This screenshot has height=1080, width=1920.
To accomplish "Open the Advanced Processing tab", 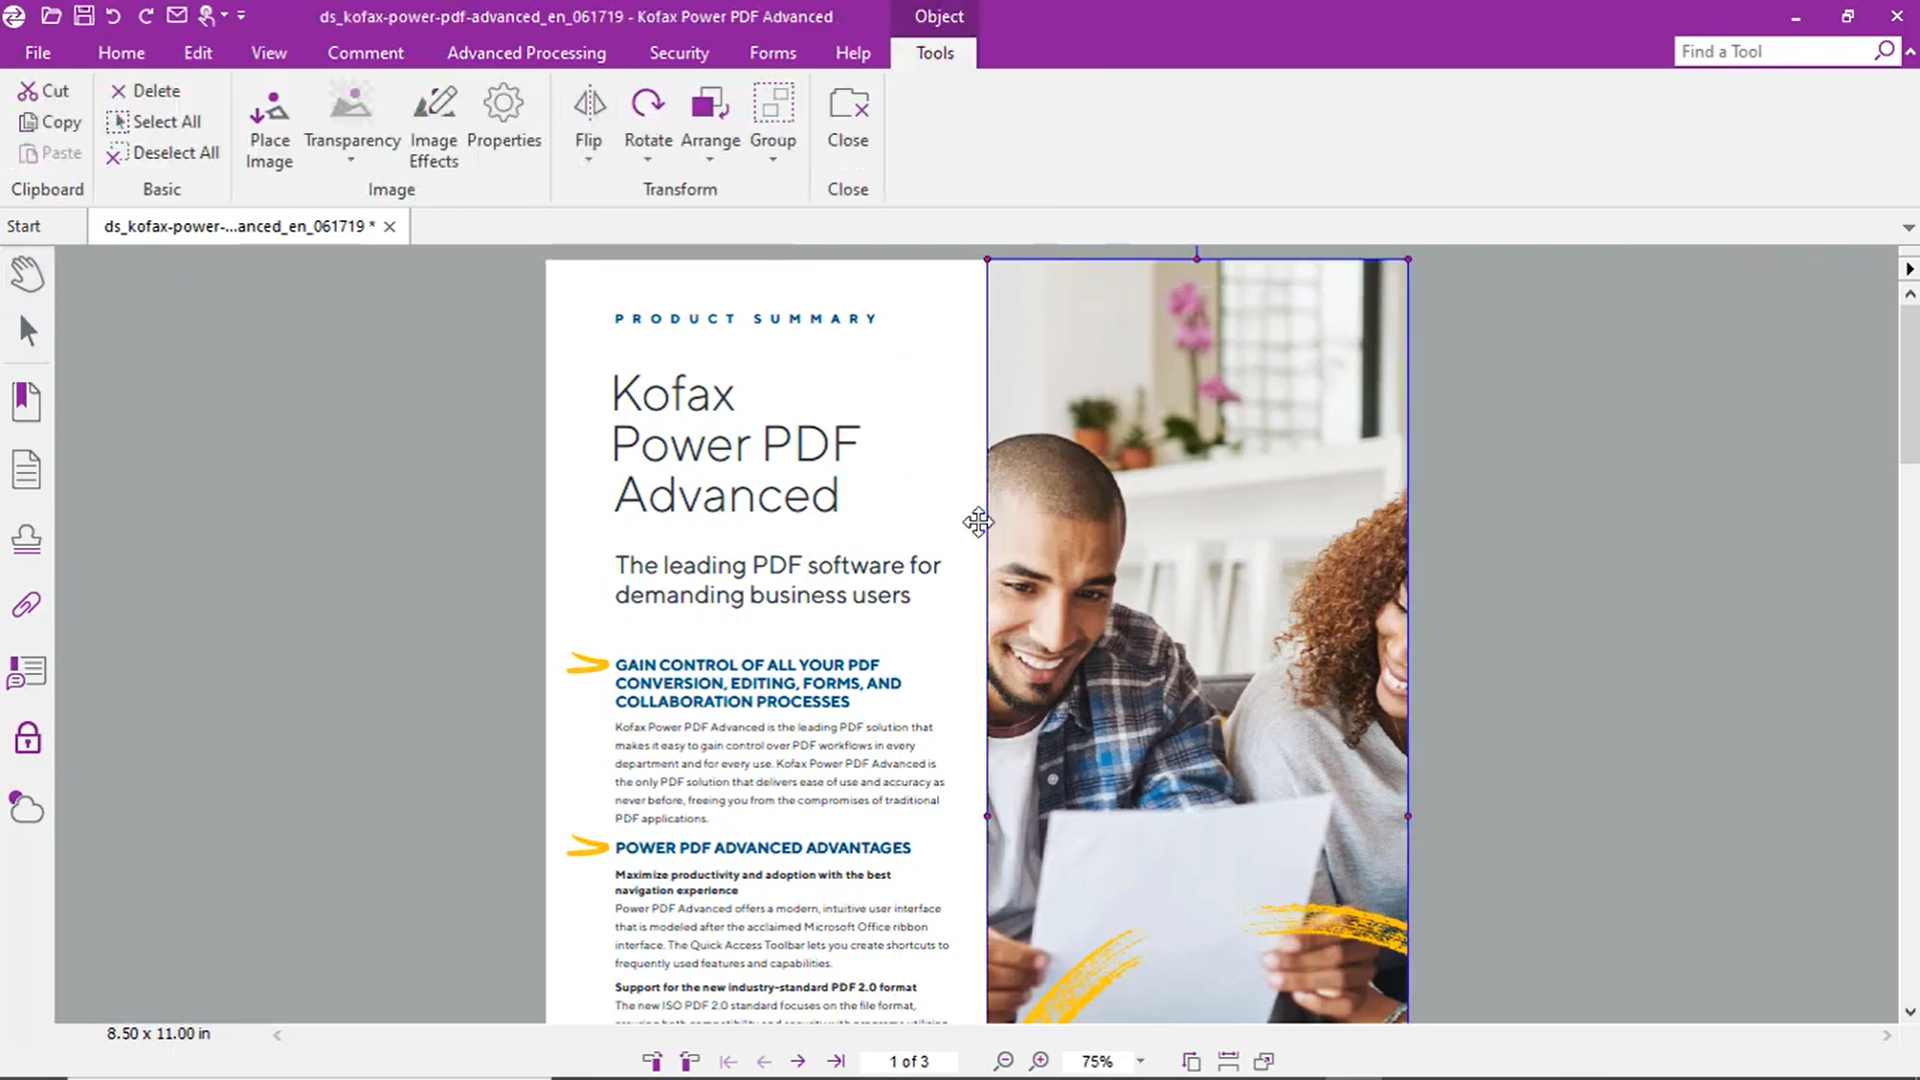I will (526, 53).
